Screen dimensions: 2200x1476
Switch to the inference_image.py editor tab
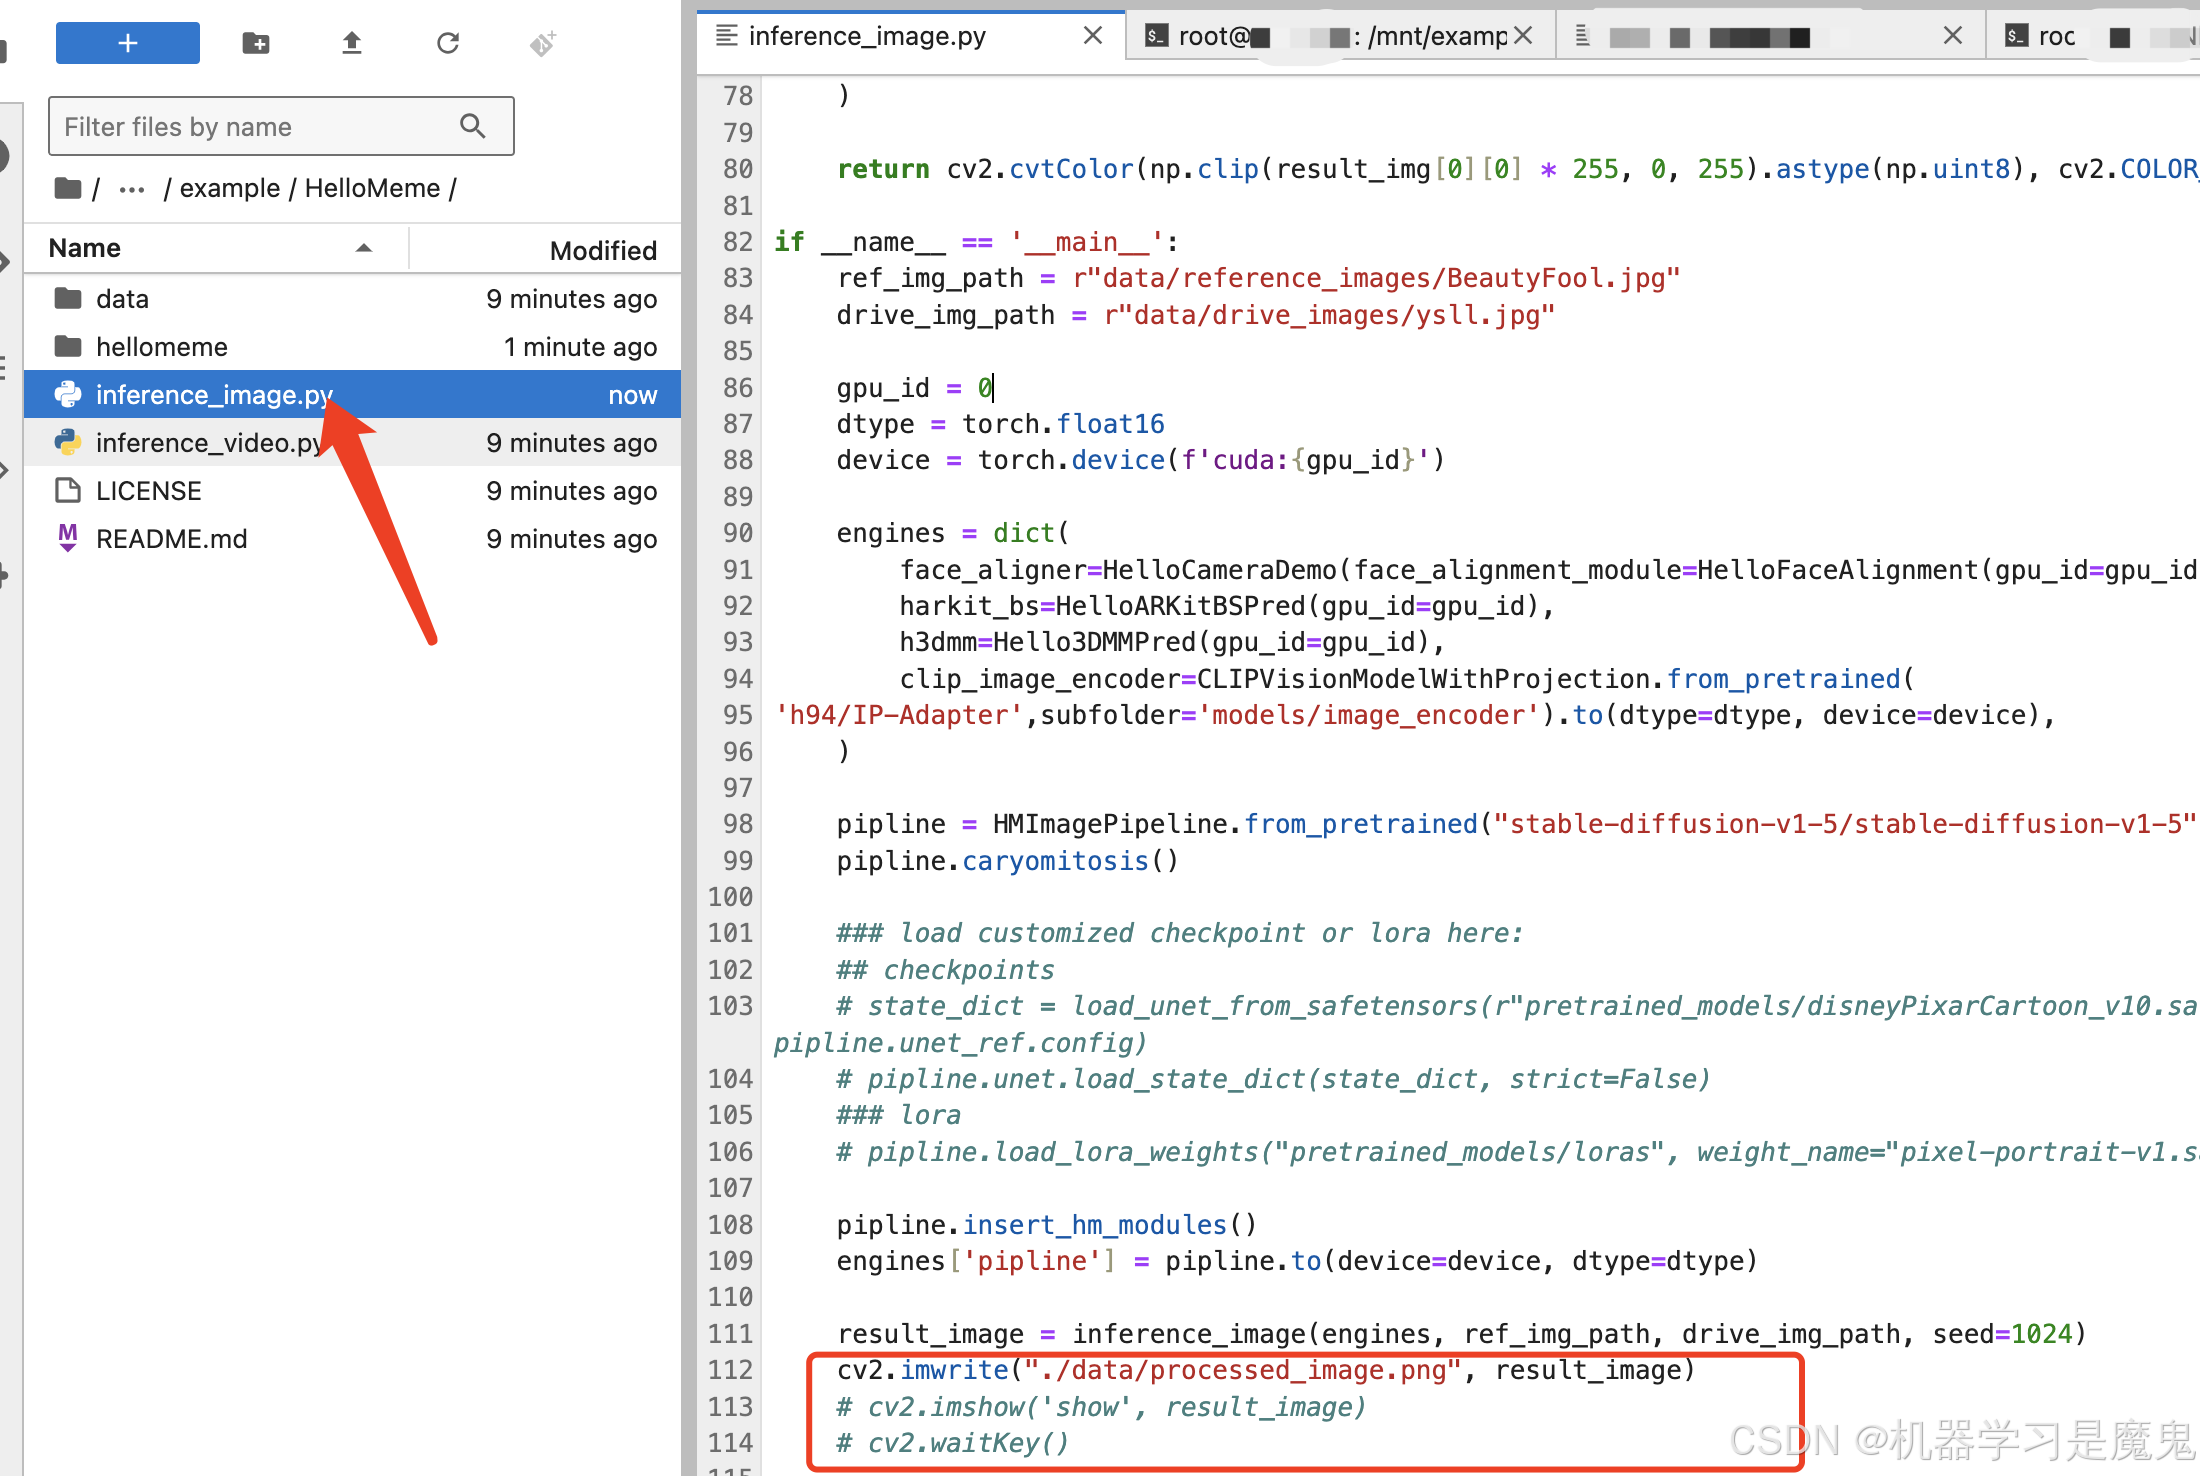coord(866,37)
